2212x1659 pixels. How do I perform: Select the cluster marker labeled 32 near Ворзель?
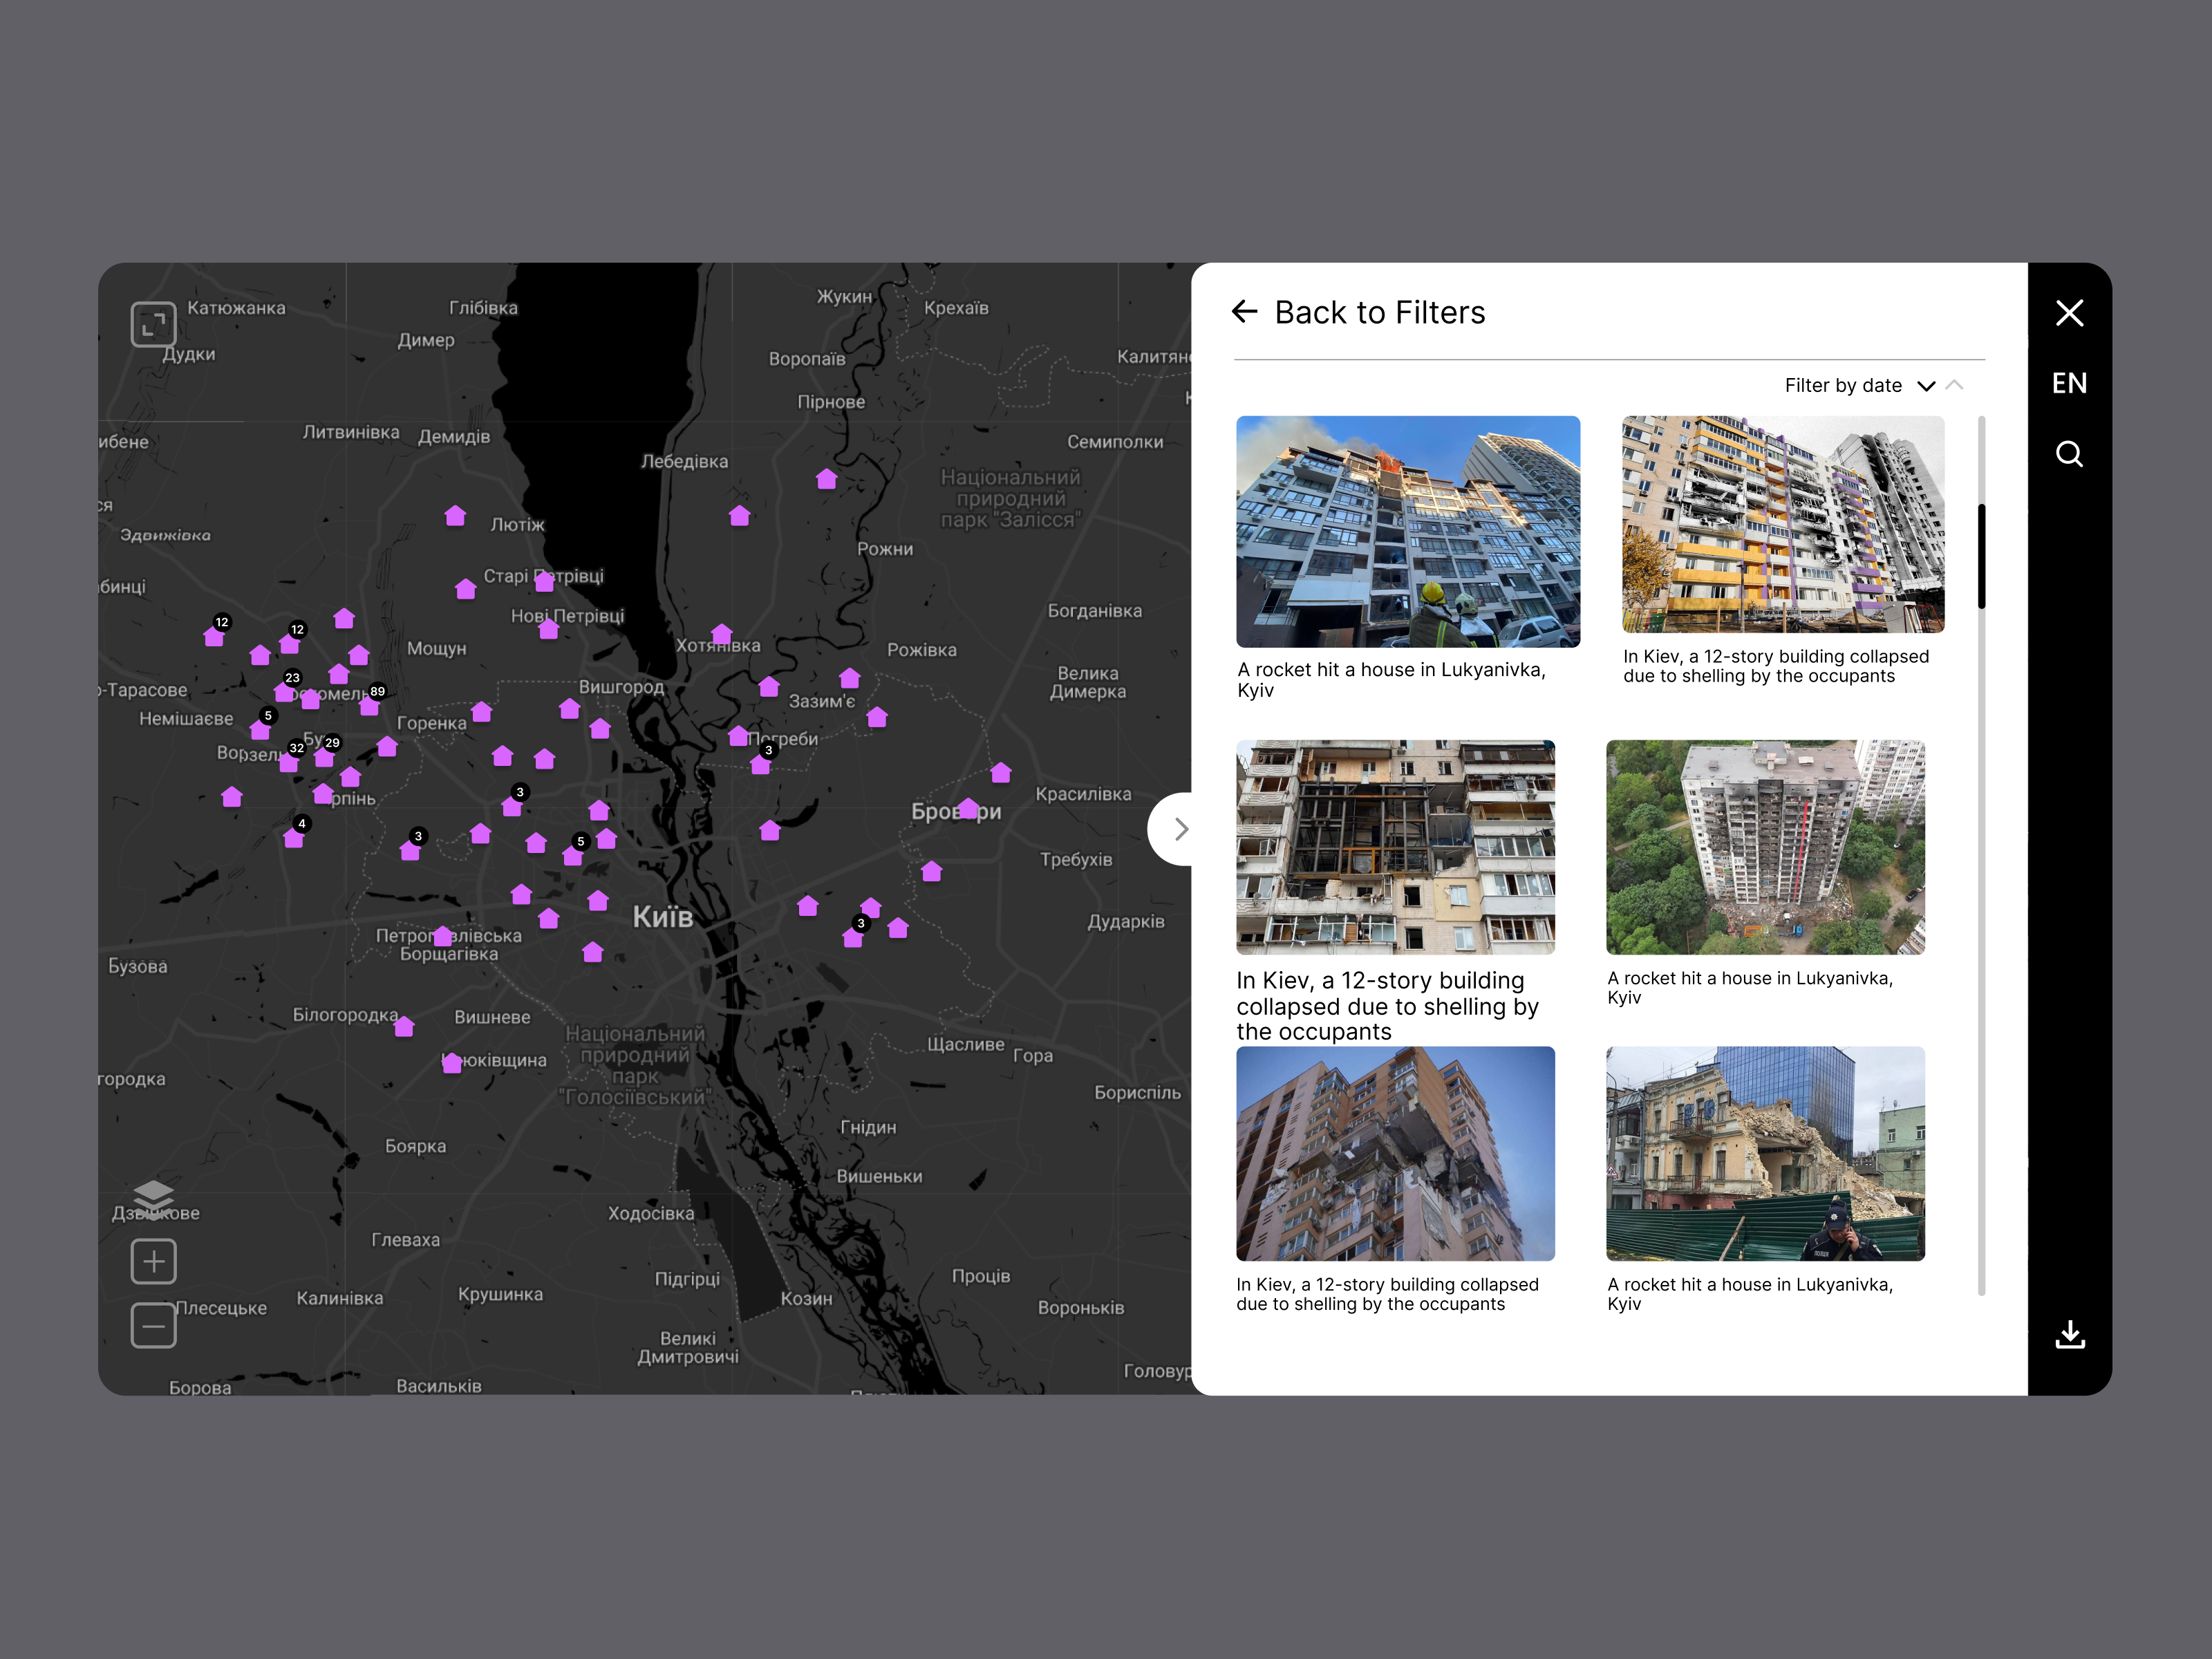[296, 748]
